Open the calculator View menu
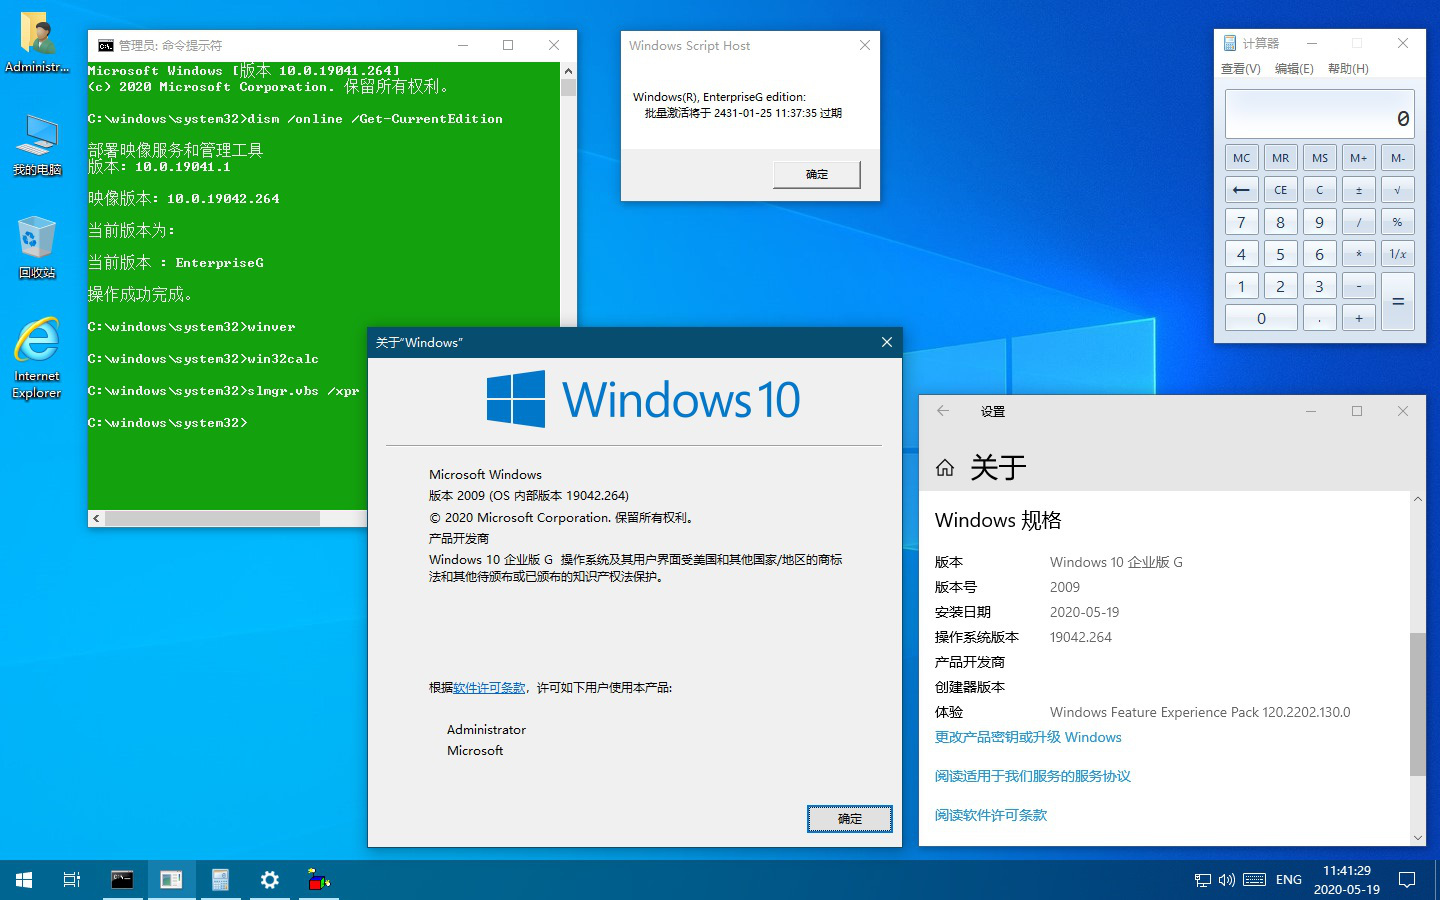 pos(1240,69)
